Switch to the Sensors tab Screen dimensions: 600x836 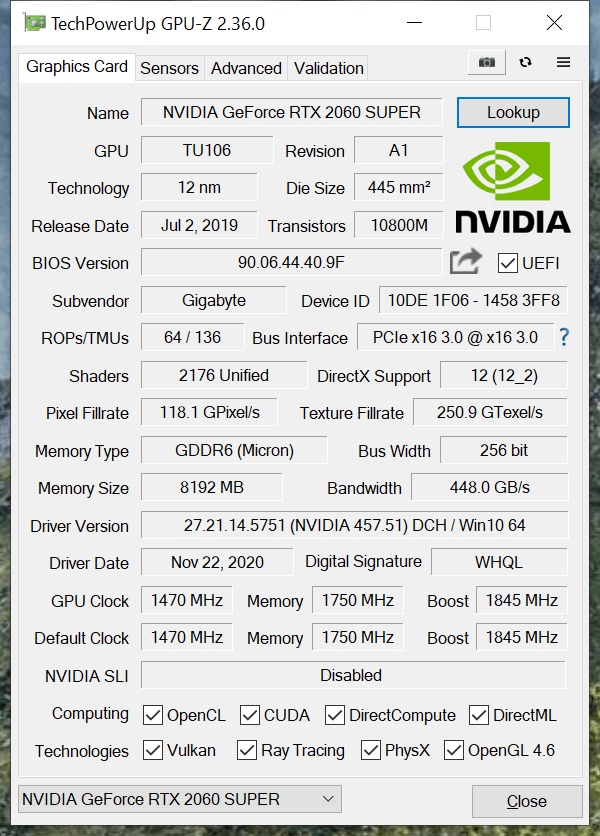pyautogui.click(x=169, y=68)
